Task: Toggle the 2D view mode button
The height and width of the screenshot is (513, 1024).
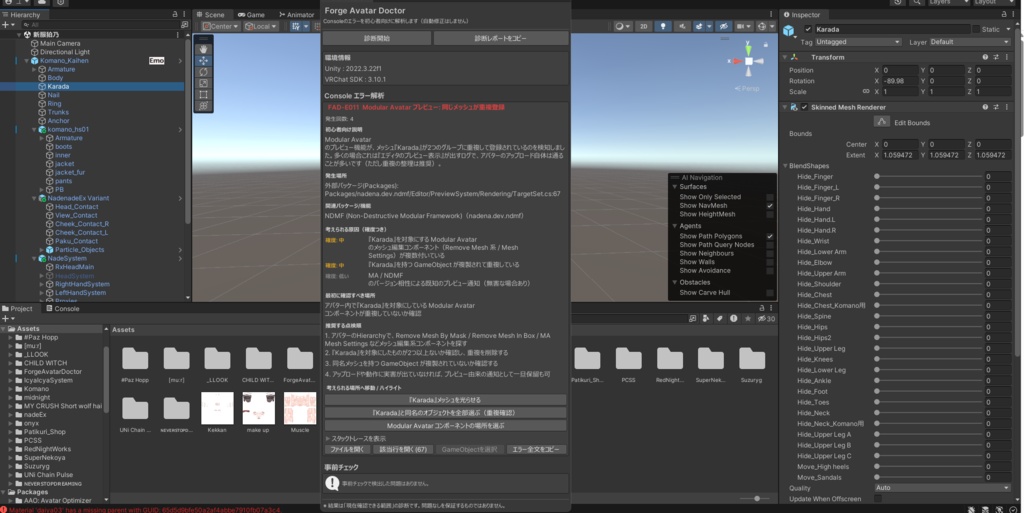Action: point(644,26)
